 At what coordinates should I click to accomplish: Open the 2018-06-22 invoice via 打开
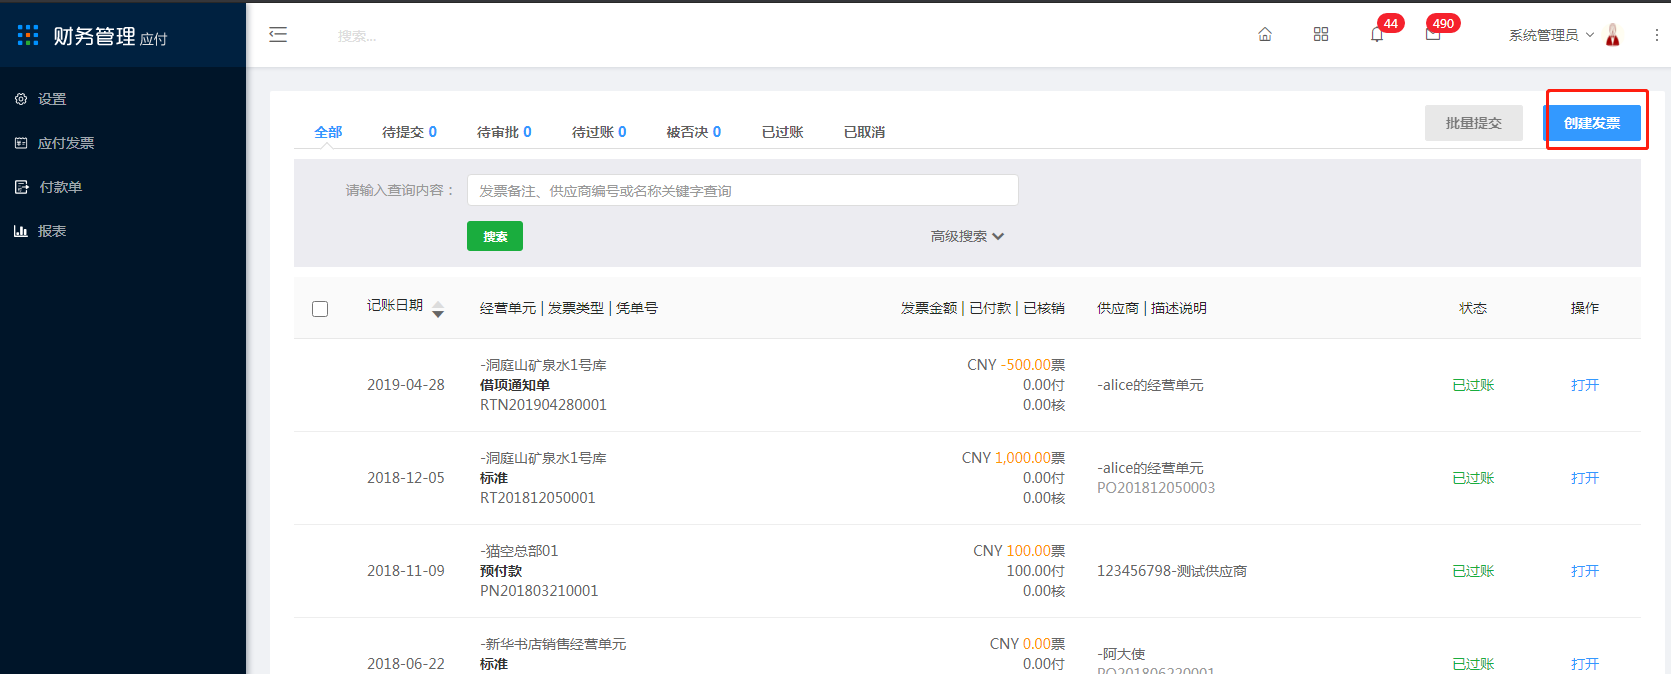coord(1585,664)
